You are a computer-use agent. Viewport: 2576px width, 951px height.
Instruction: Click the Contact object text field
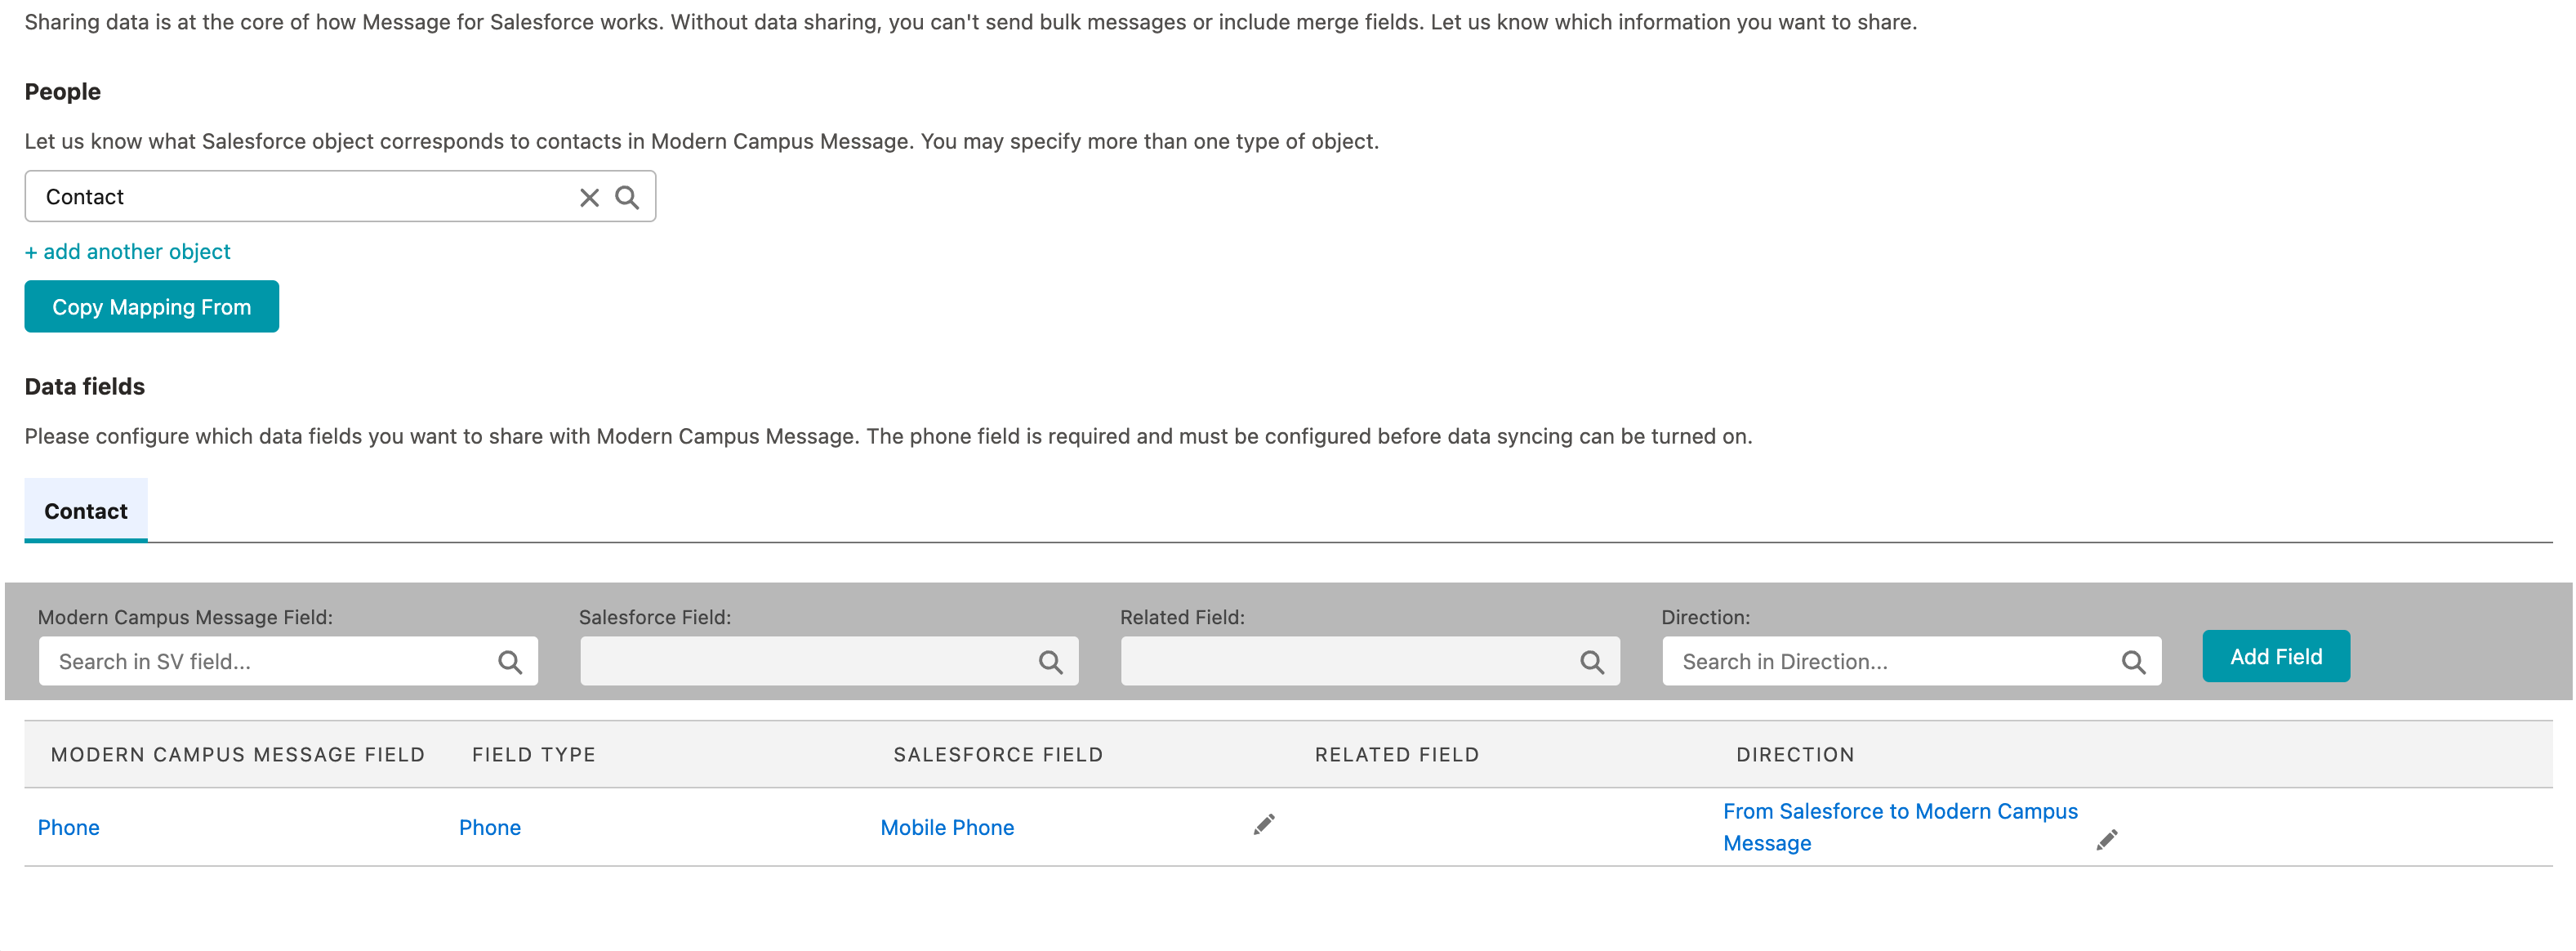pos(300,197)
